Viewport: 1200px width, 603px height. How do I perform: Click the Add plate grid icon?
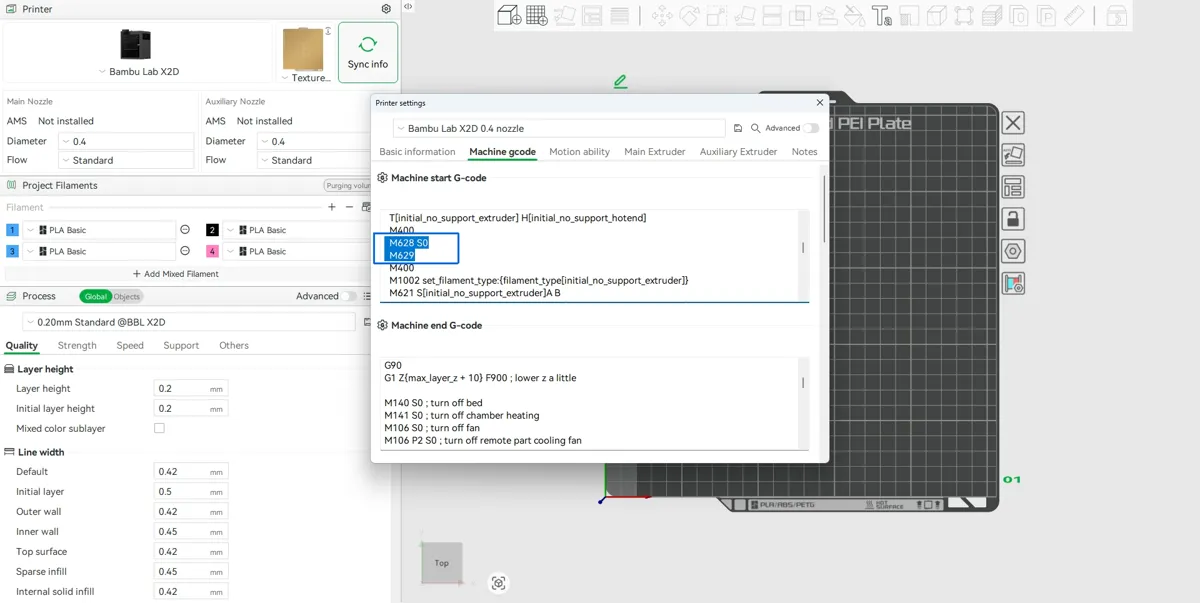(536, 15)
